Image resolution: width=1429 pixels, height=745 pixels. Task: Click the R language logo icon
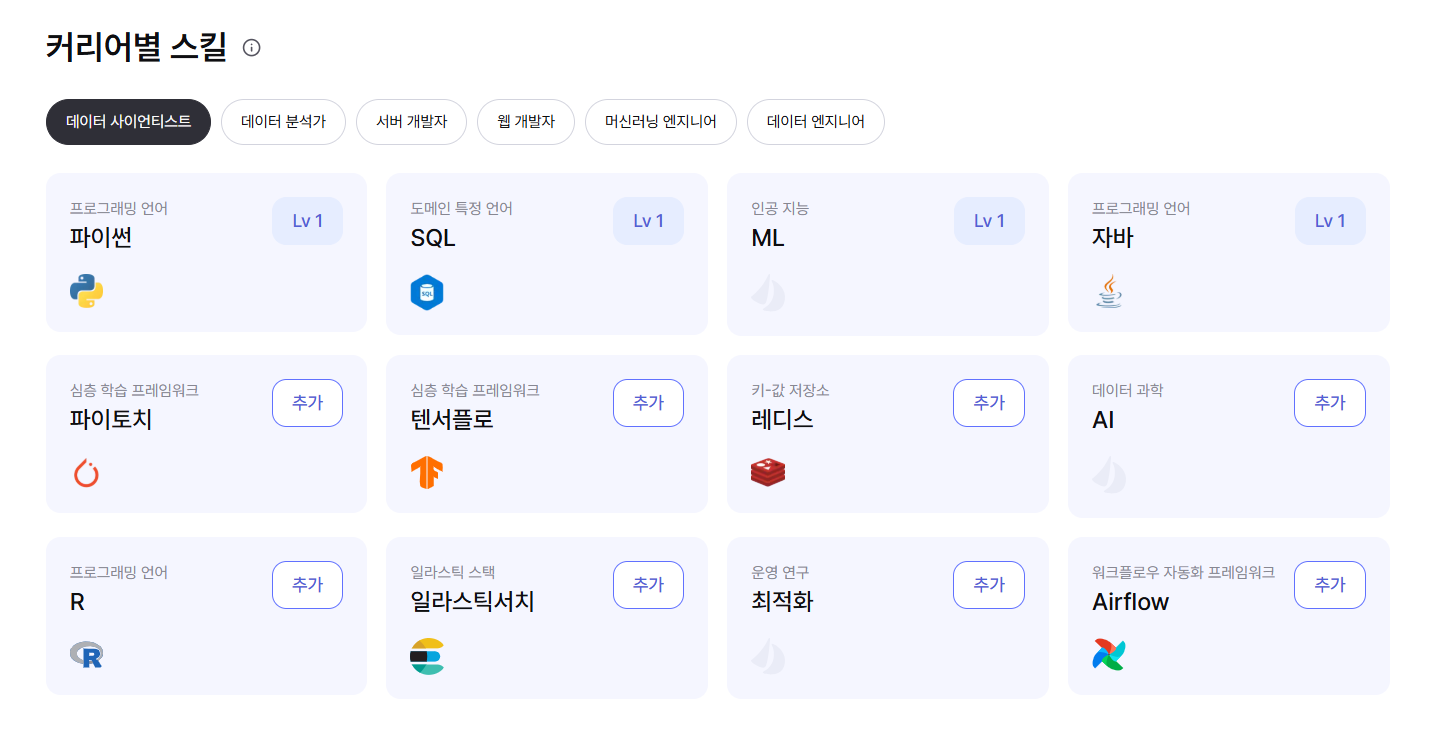coord(86,655)
